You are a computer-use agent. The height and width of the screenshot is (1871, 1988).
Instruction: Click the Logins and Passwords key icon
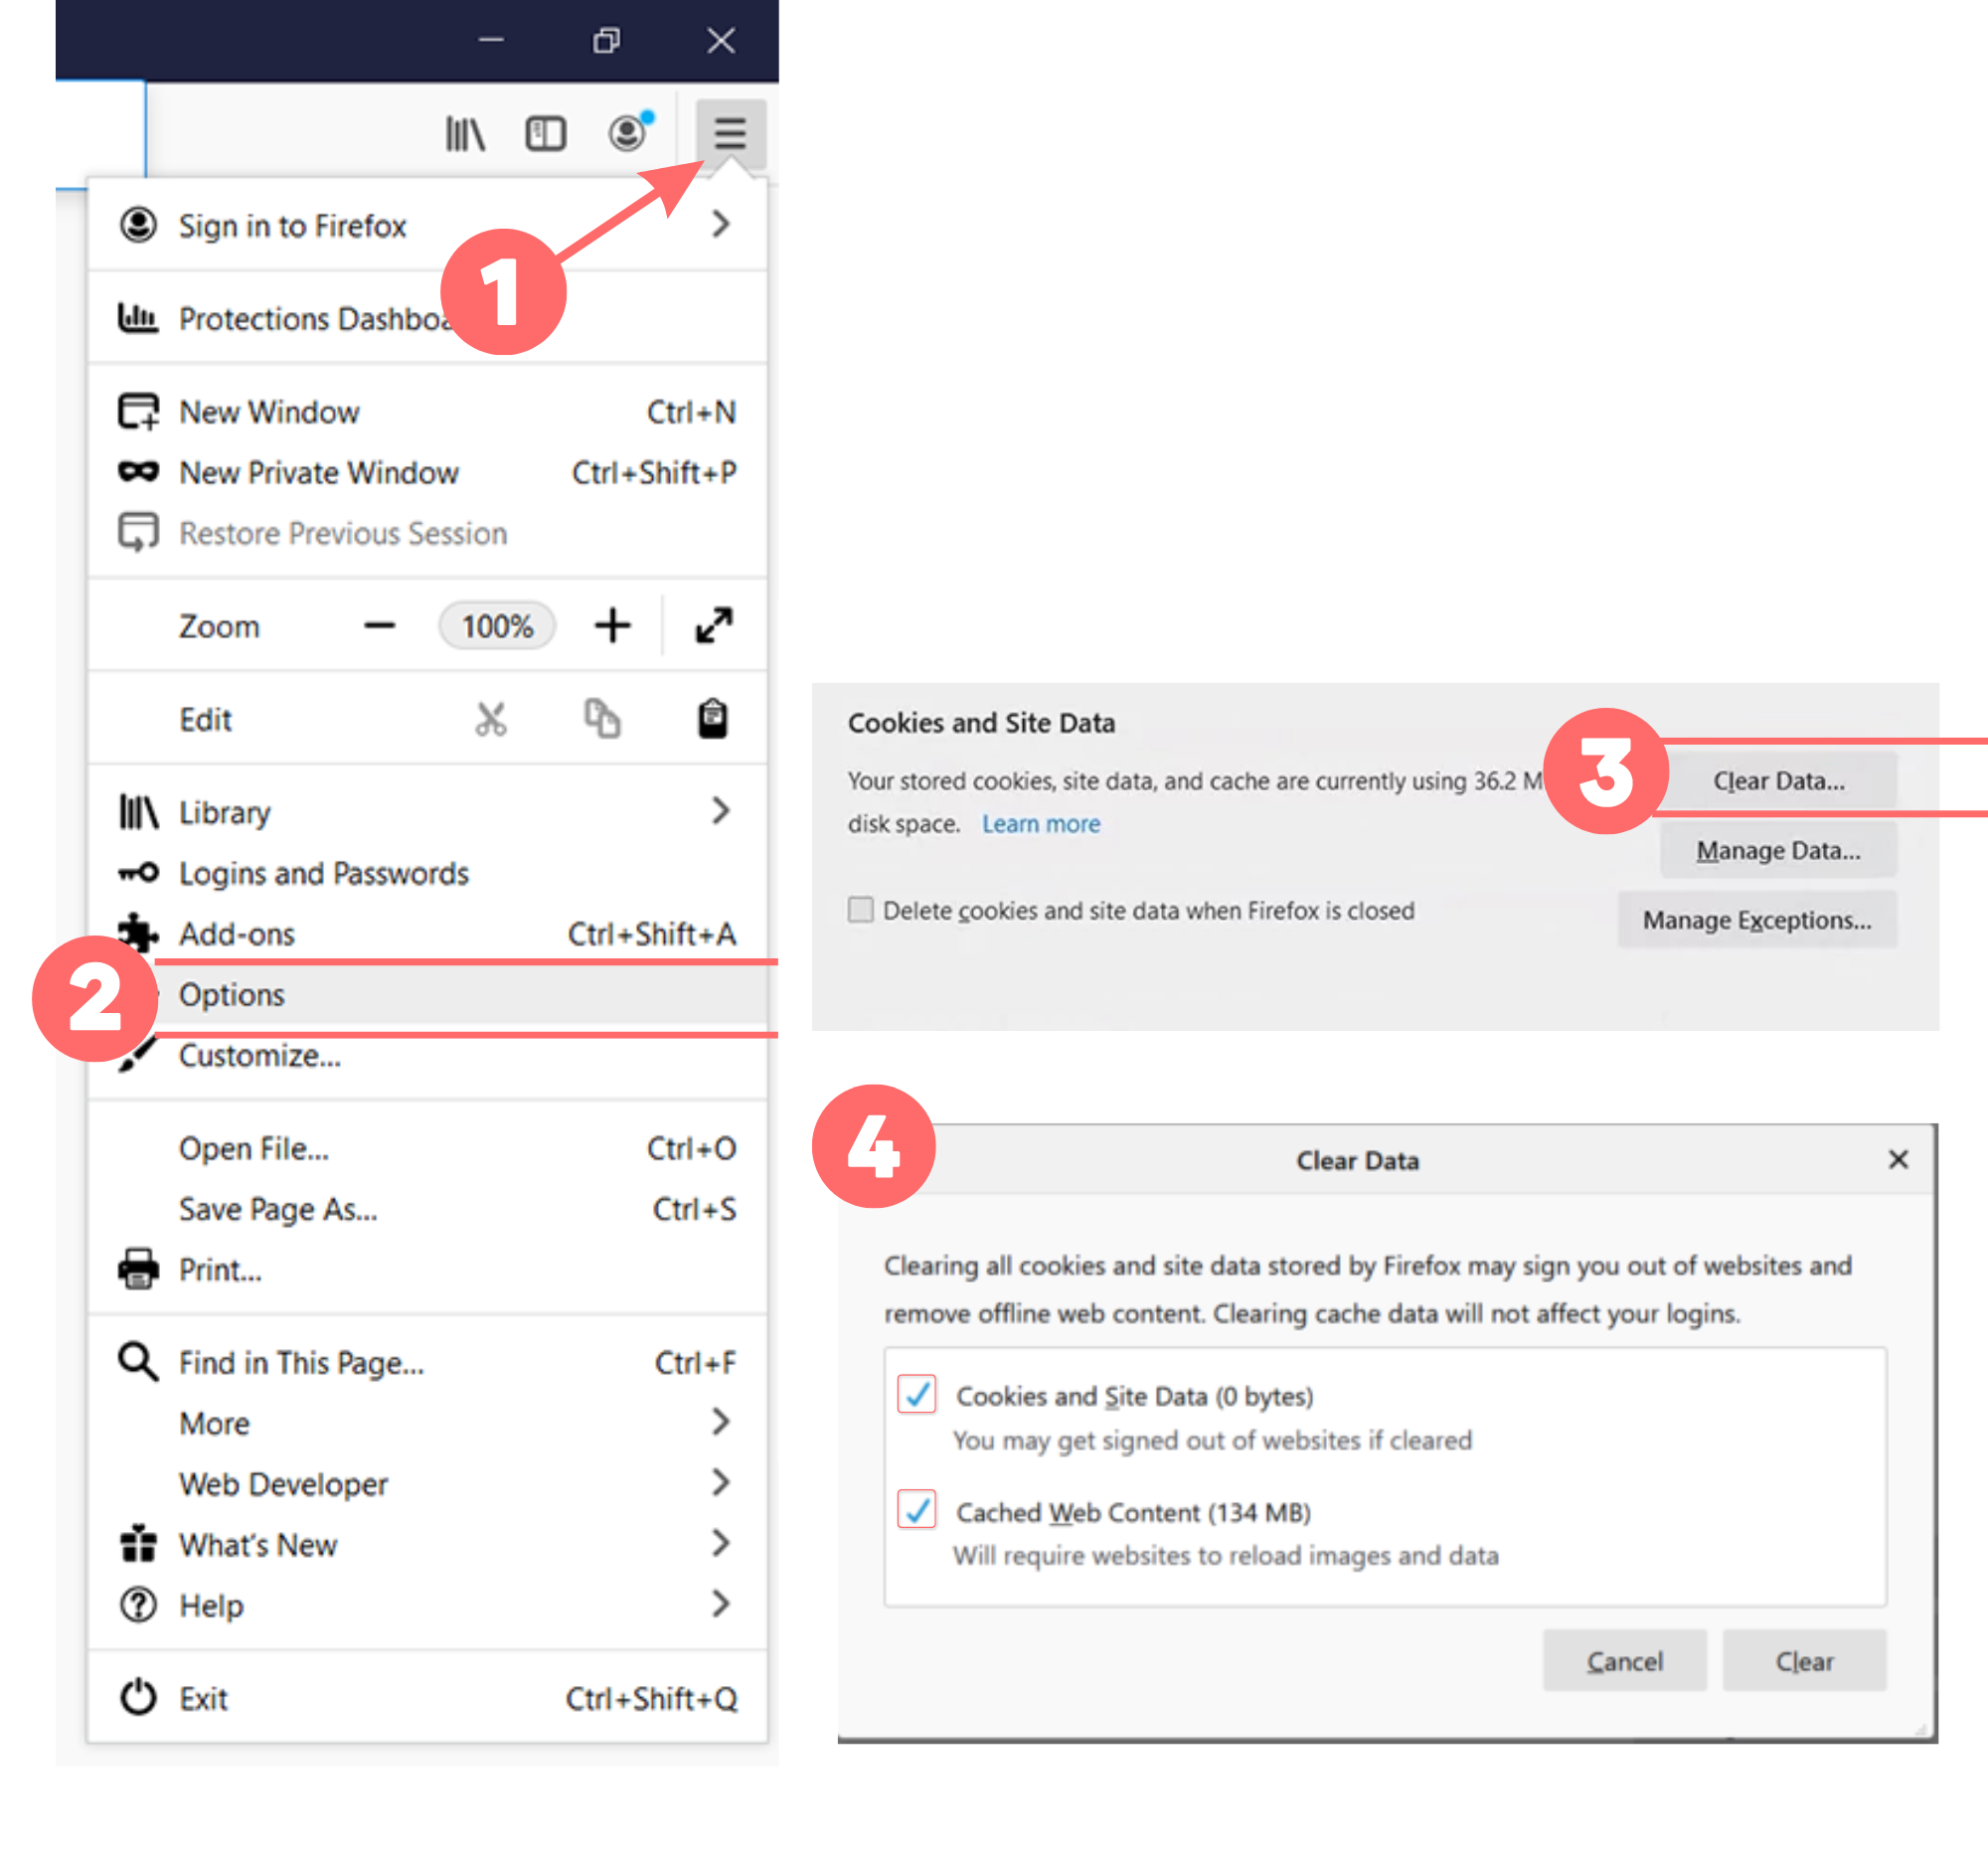pyautogui.click(x=138, y=873)
